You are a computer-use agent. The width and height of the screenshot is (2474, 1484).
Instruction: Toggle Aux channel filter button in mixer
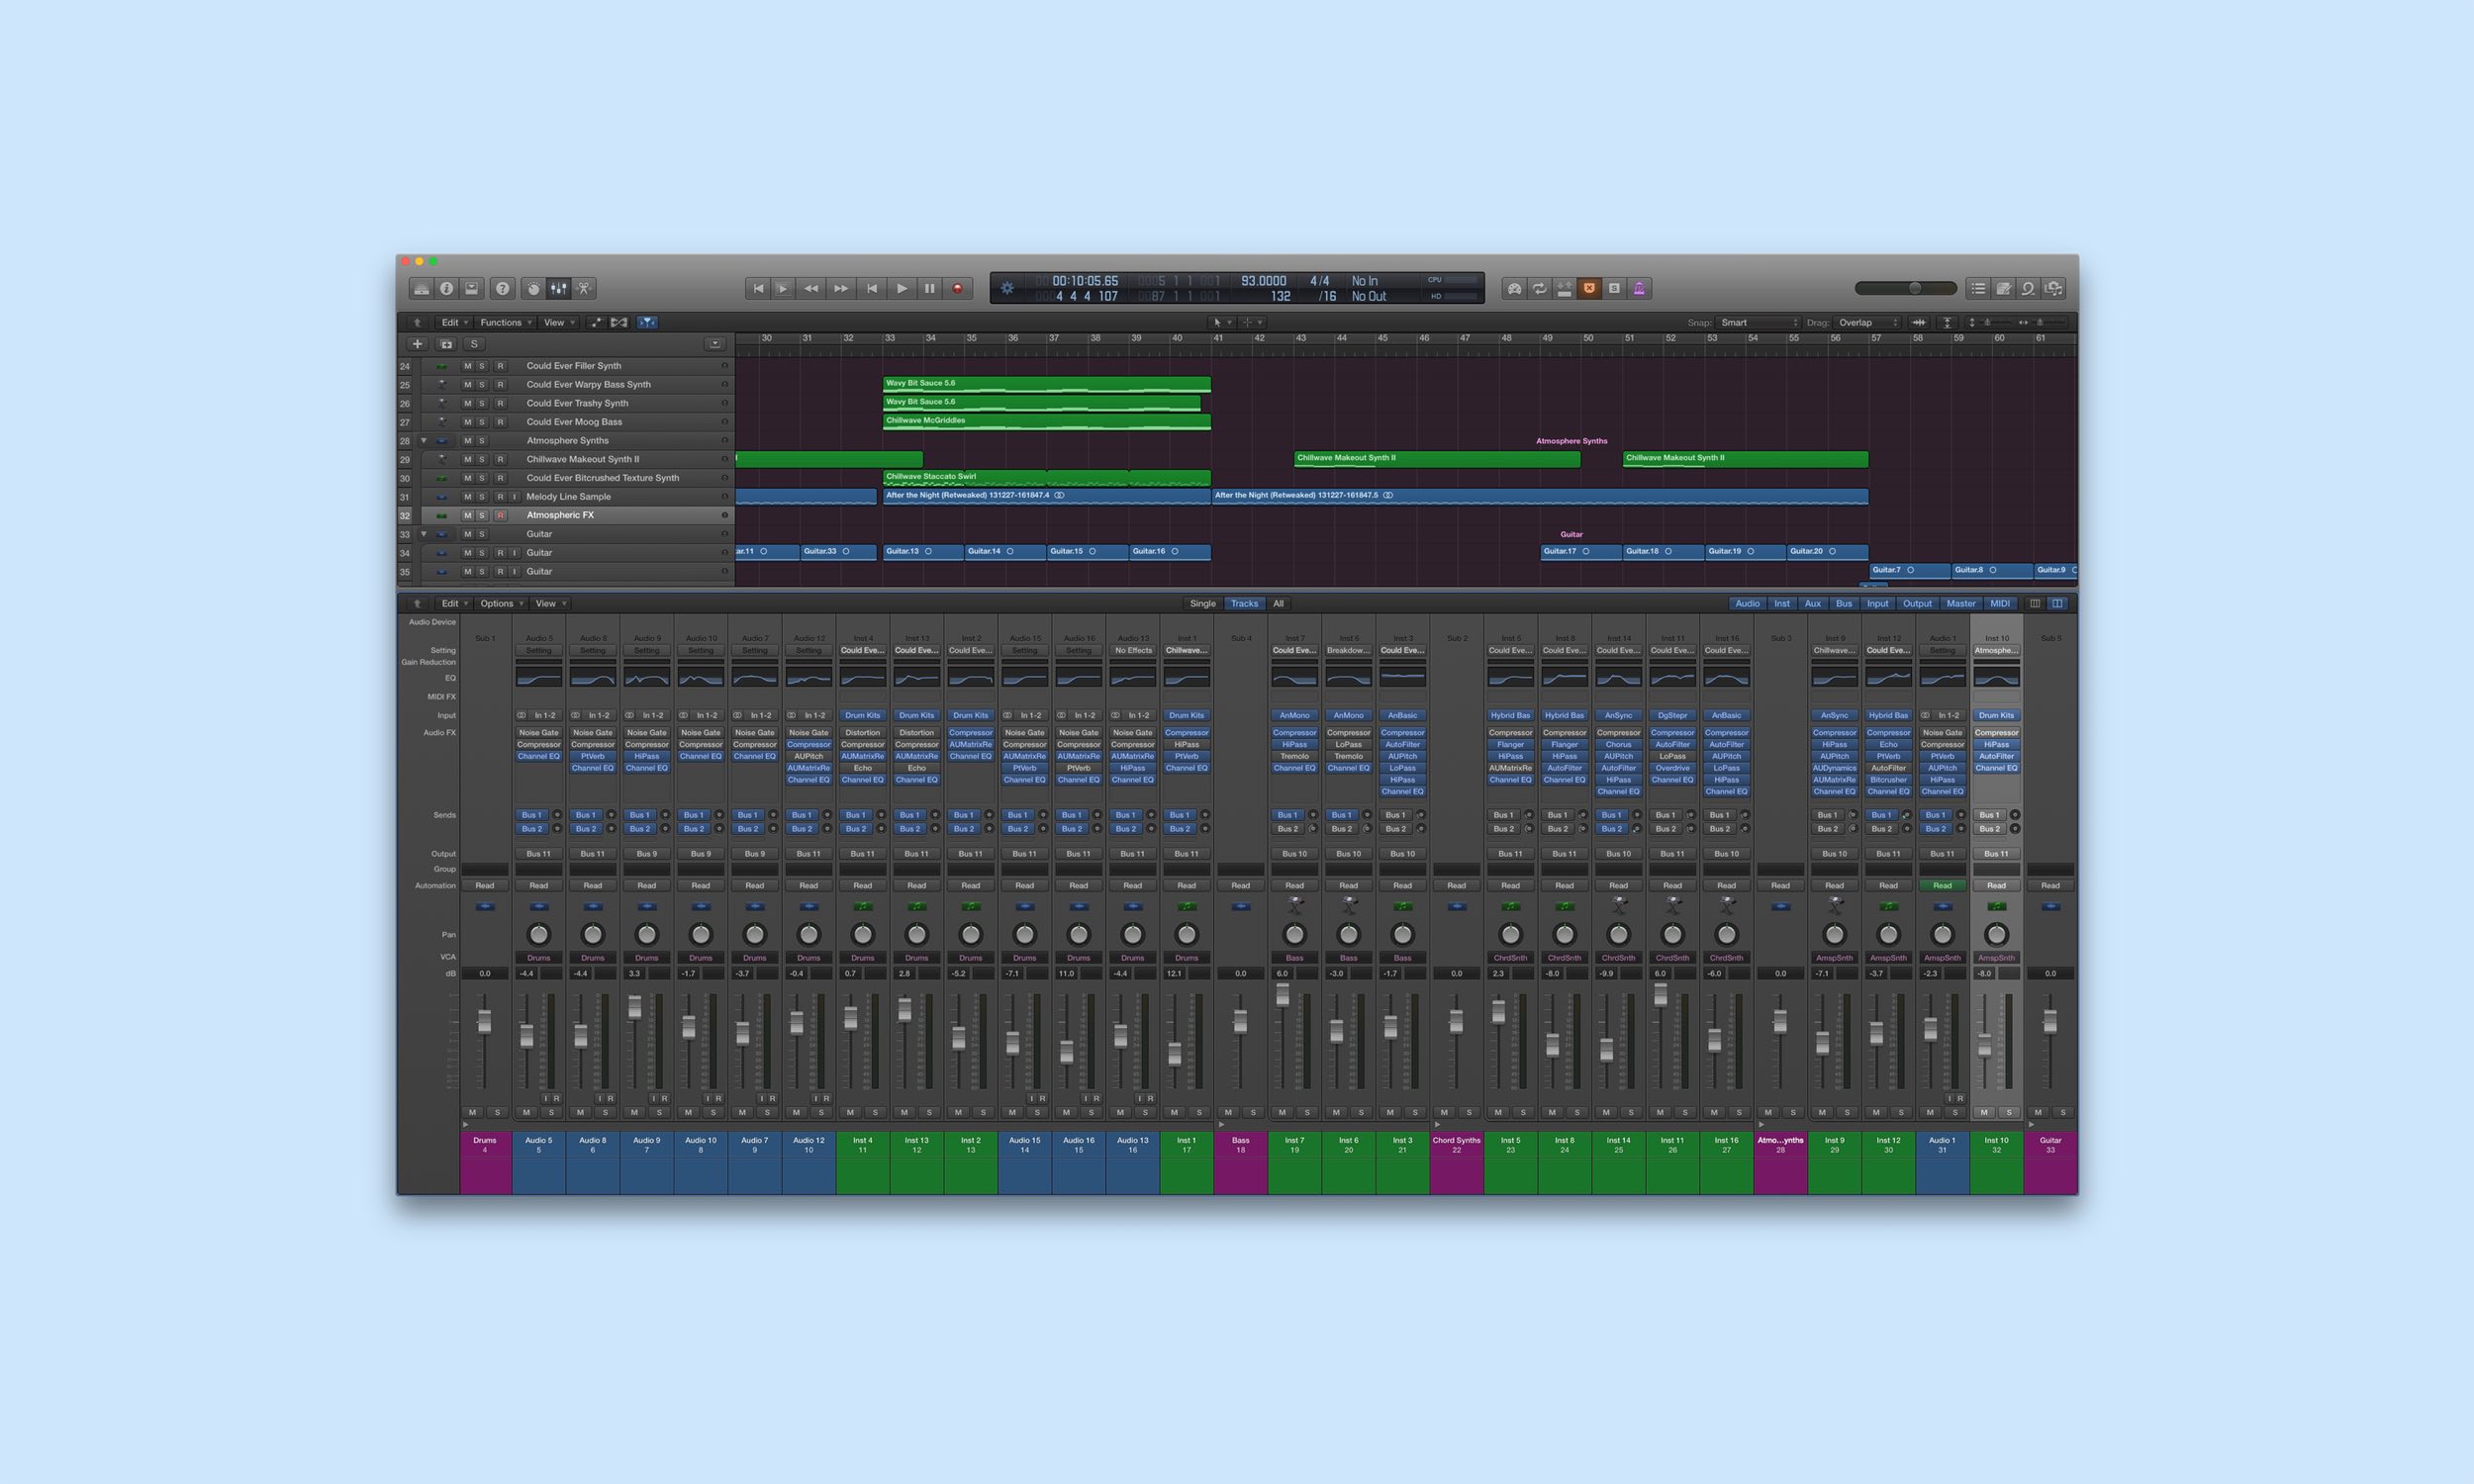tap(1812, 603)
